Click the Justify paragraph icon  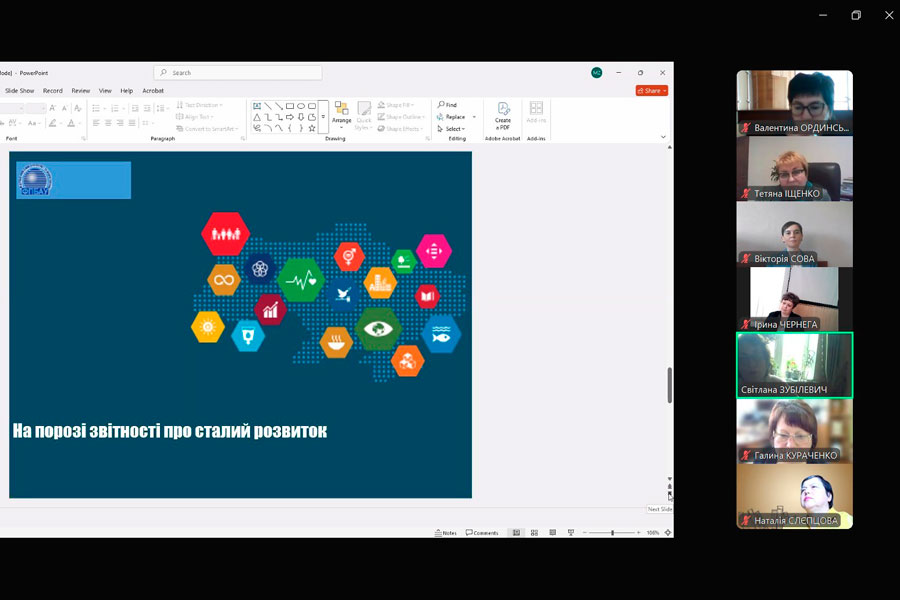click(x=132, y=123)
